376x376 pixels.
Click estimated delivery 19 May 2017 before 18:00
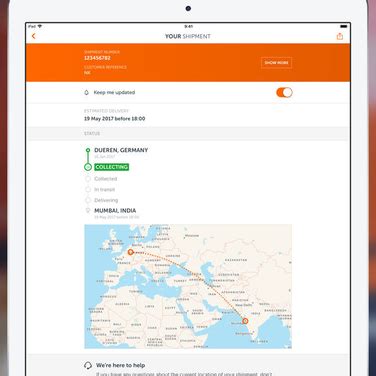114,119
